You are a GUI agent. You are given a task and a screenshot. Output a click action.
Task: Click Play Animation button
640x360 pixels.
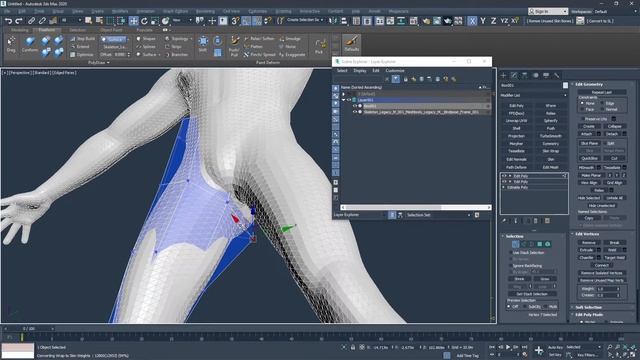tap(508, 347)
